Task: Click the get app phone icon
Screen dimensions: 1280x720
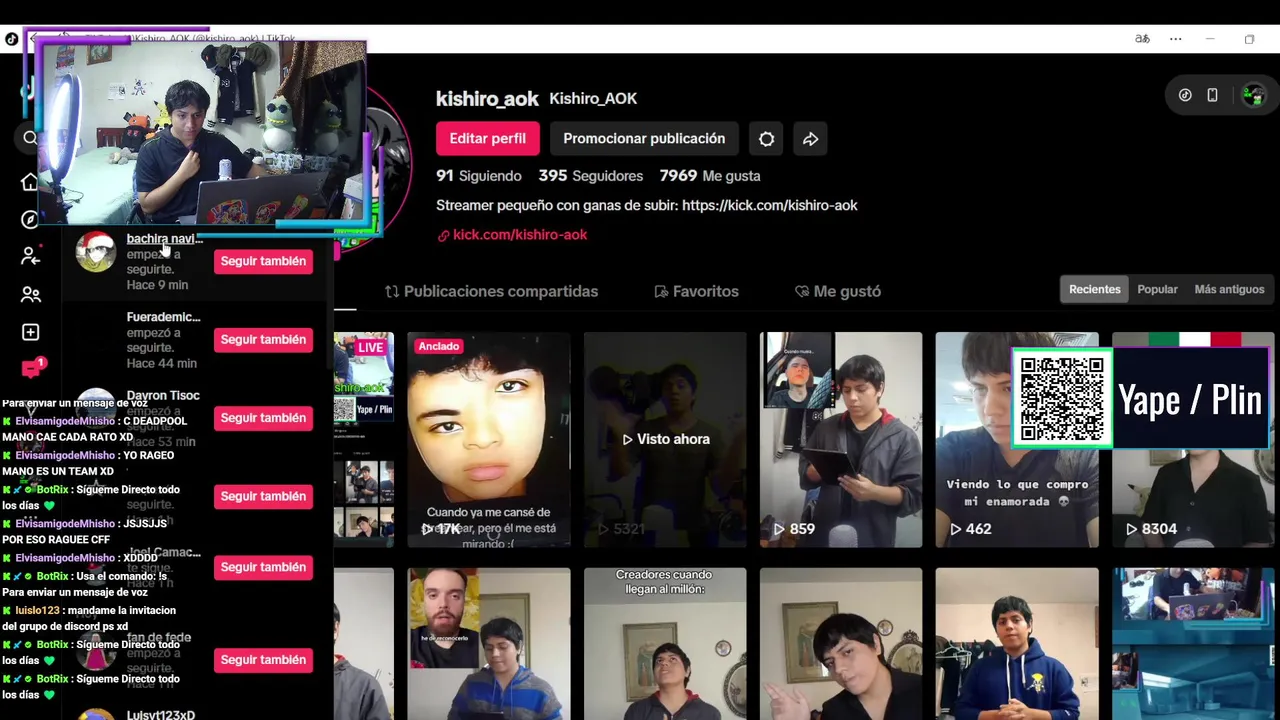Action: 1212,95
